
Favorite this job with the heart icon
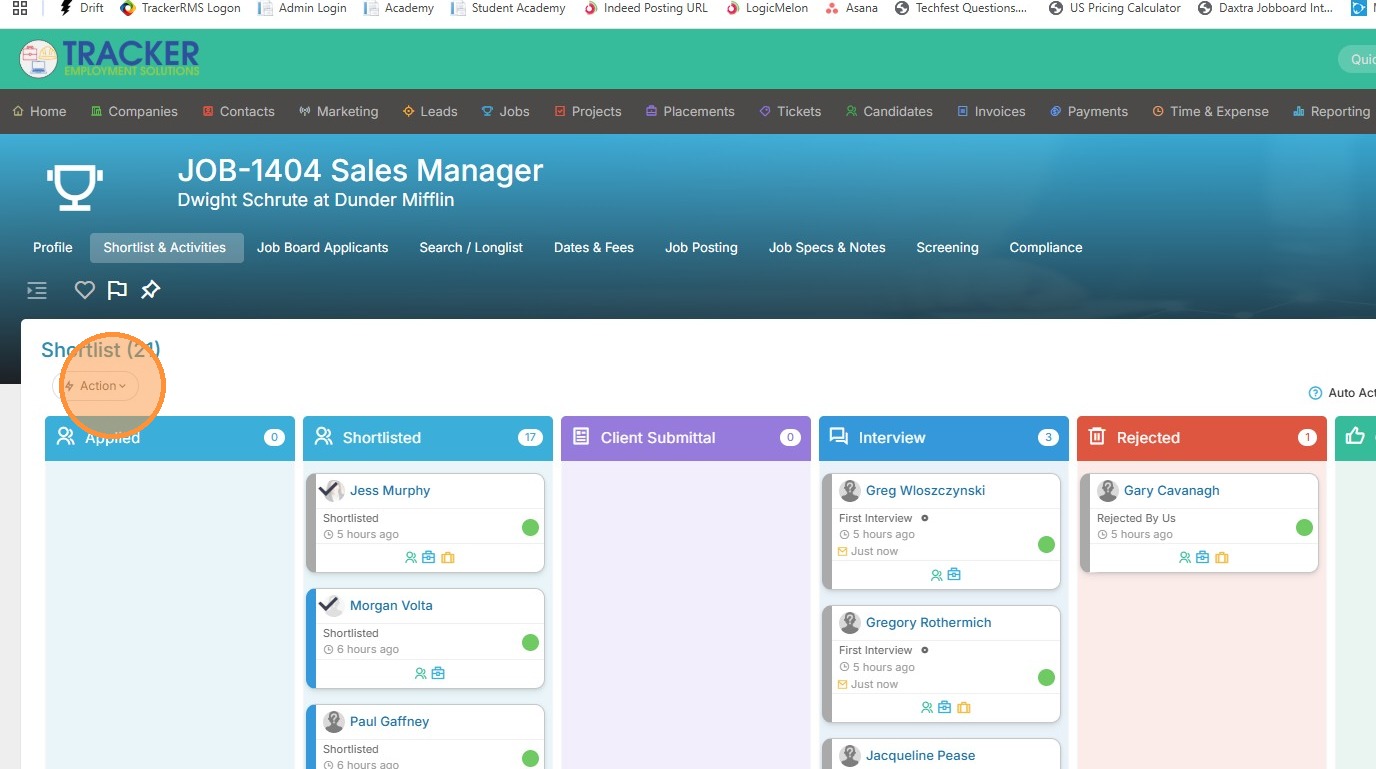click(85, 290)
